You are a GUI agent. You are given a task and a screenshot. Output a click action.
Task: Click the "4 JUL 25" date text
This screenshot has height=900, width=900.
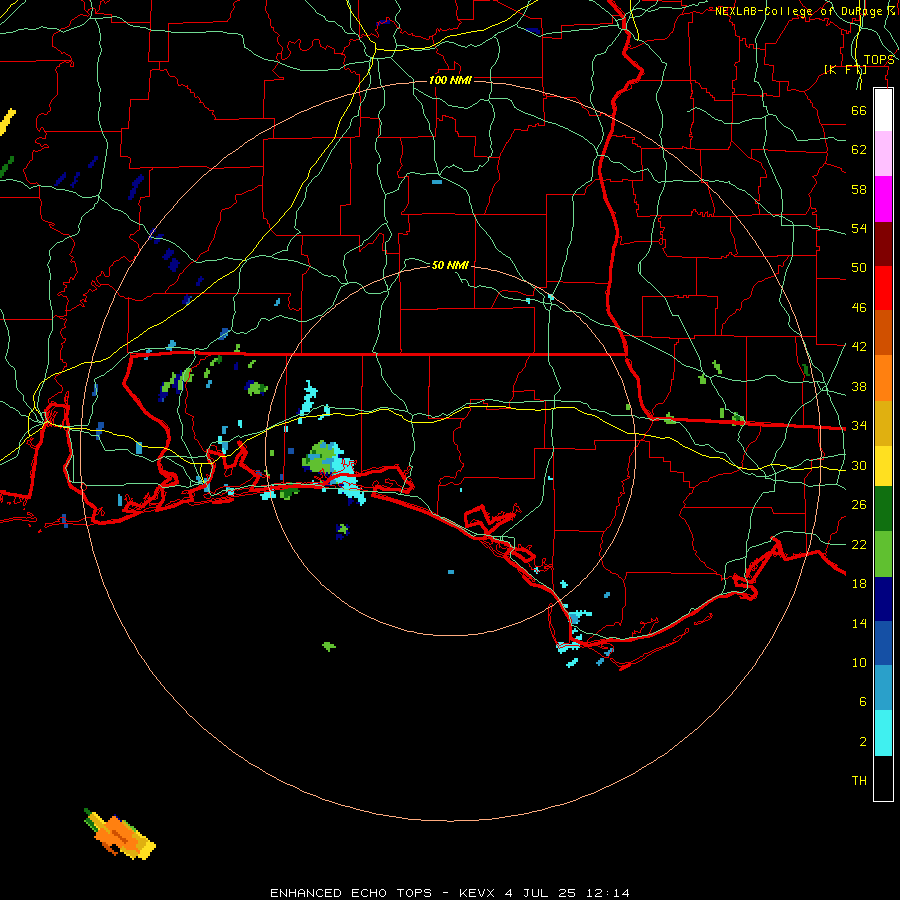540,893
